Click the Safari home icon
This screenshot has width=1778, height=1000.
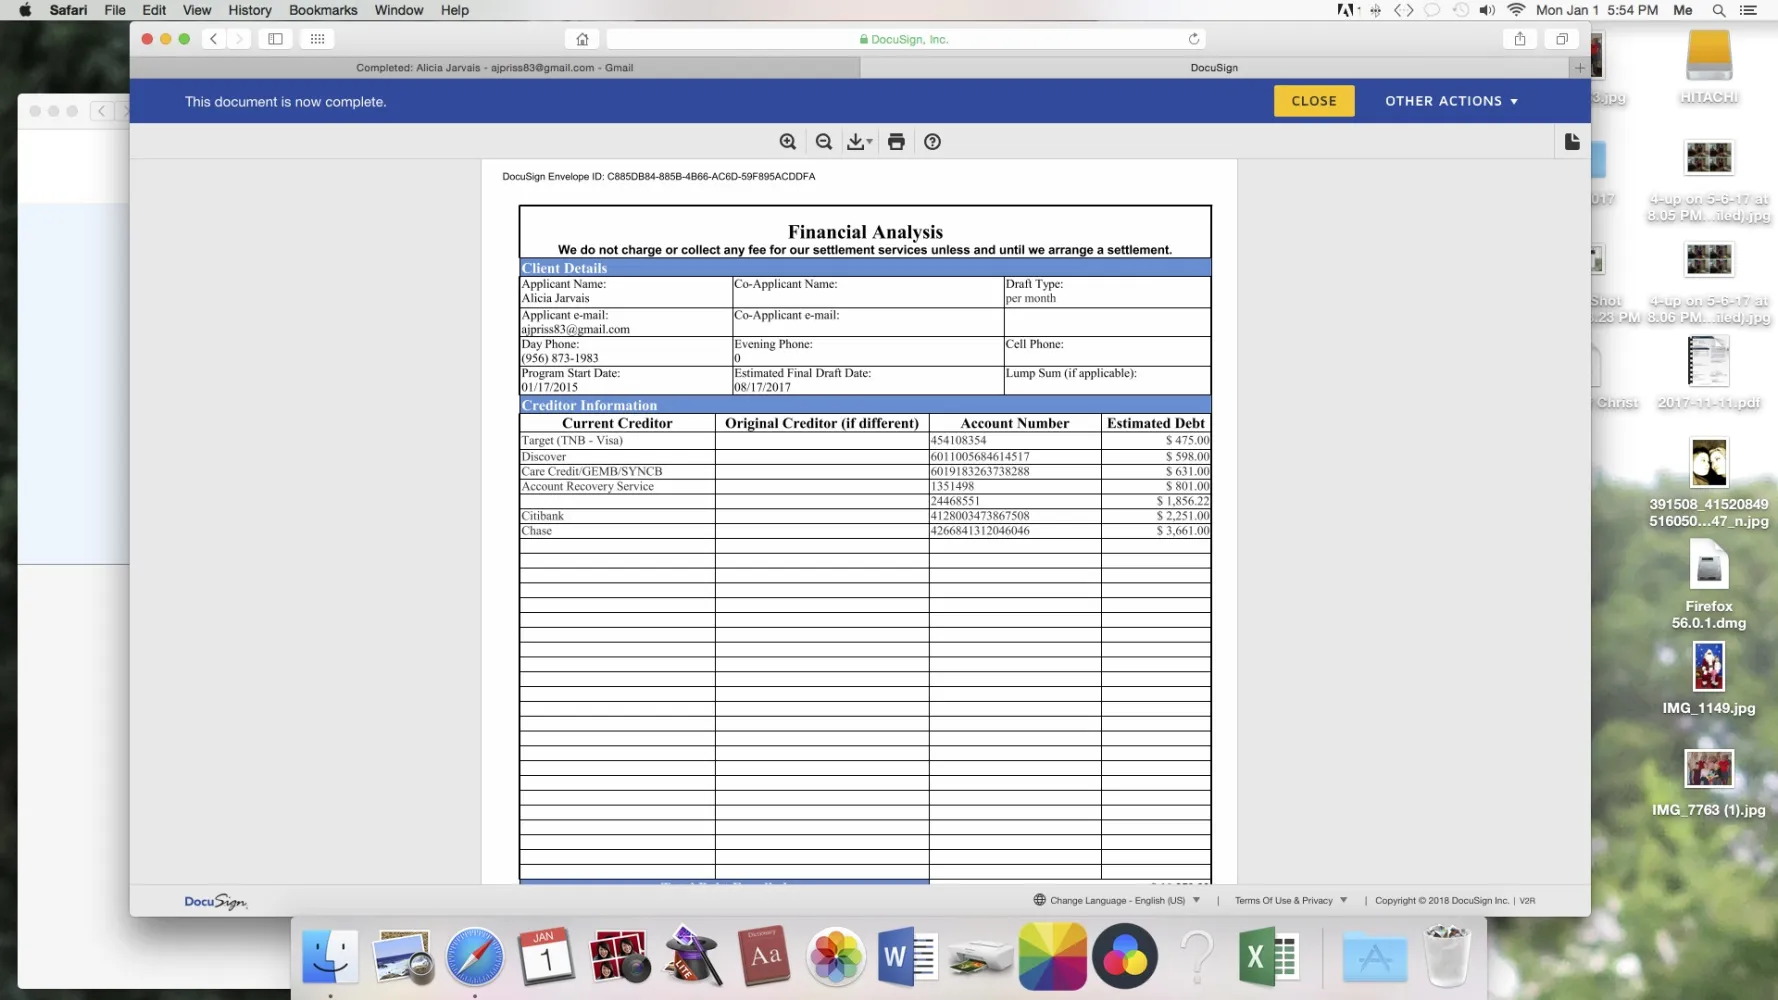point(582,39)
